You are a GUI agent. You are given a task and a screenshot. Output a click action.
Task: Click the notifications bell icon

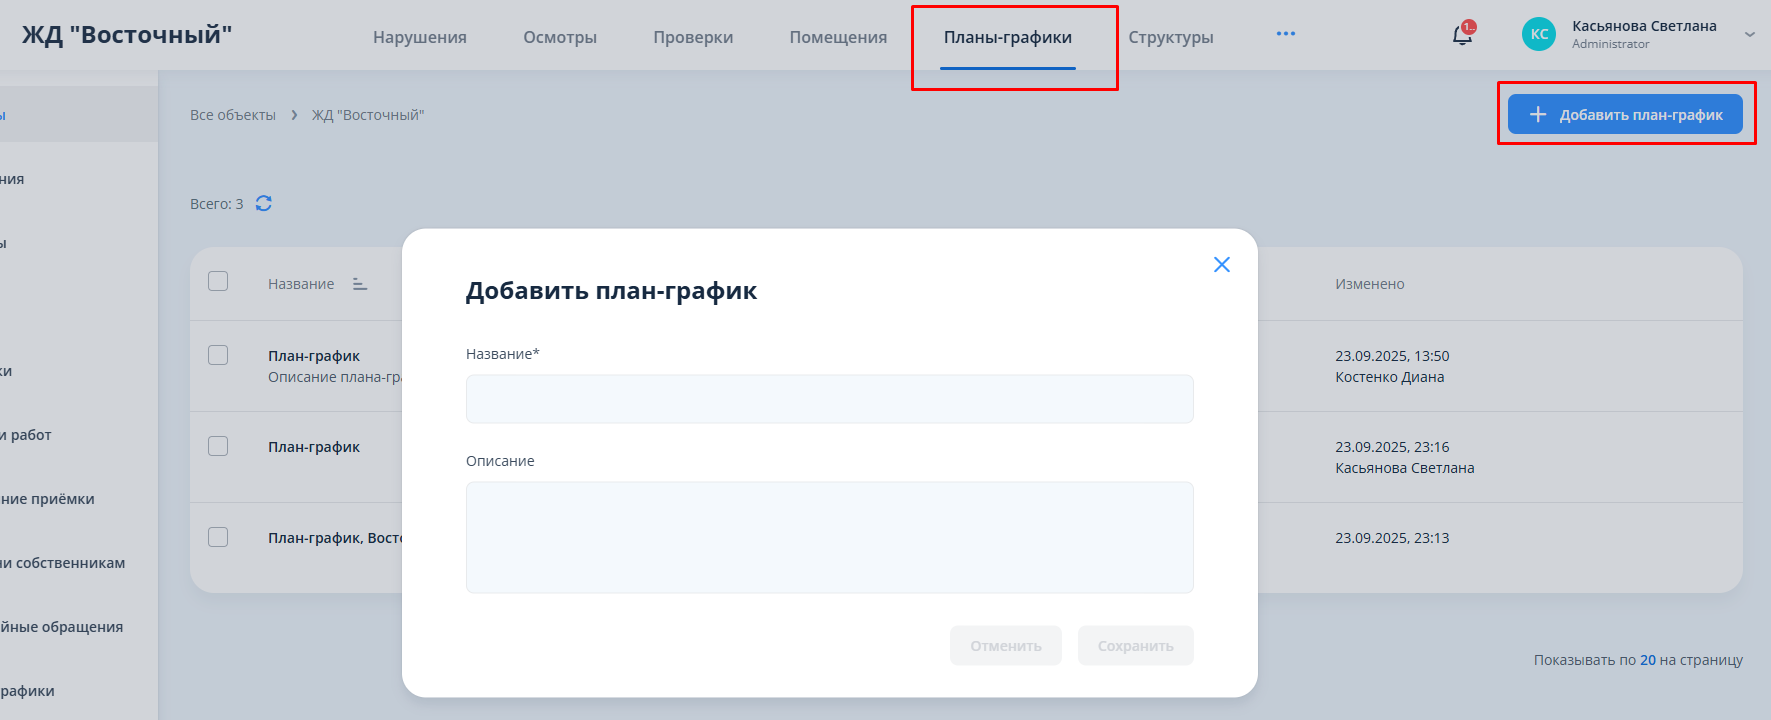1462,36
